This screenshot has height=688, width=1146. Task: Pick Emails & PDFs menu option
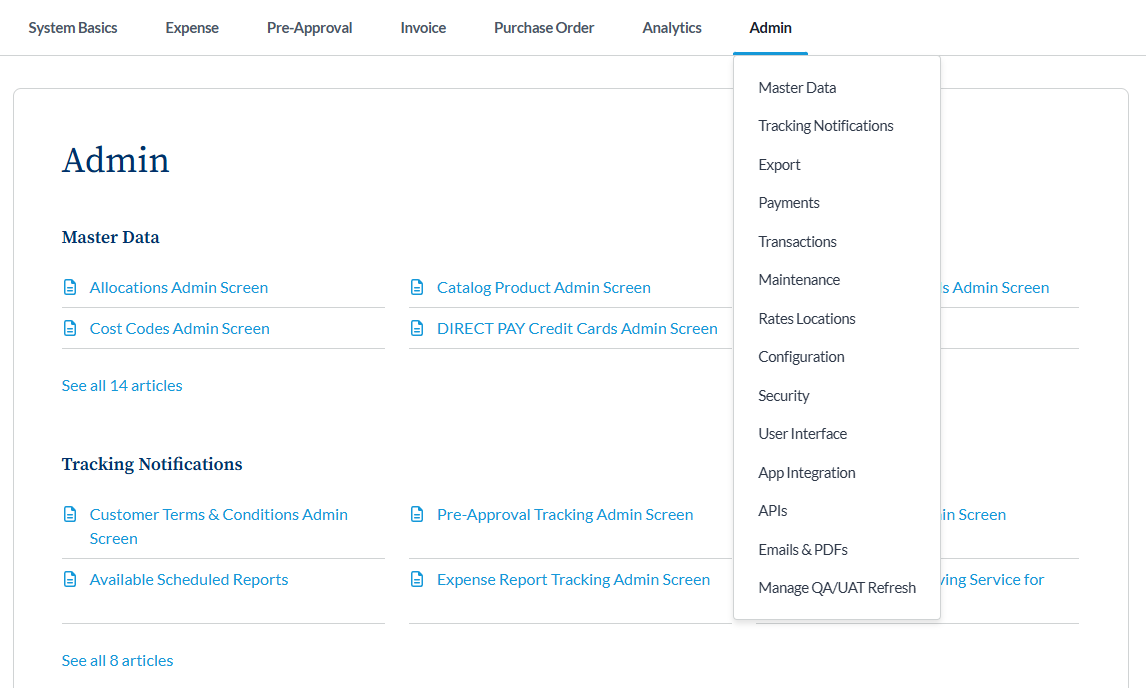click(803, 550)
